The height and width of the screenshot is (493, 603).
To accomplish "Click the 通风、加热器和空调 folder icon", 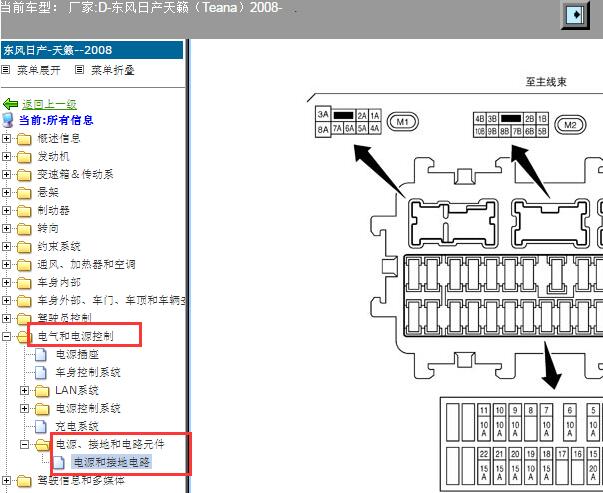I will 24,265.
